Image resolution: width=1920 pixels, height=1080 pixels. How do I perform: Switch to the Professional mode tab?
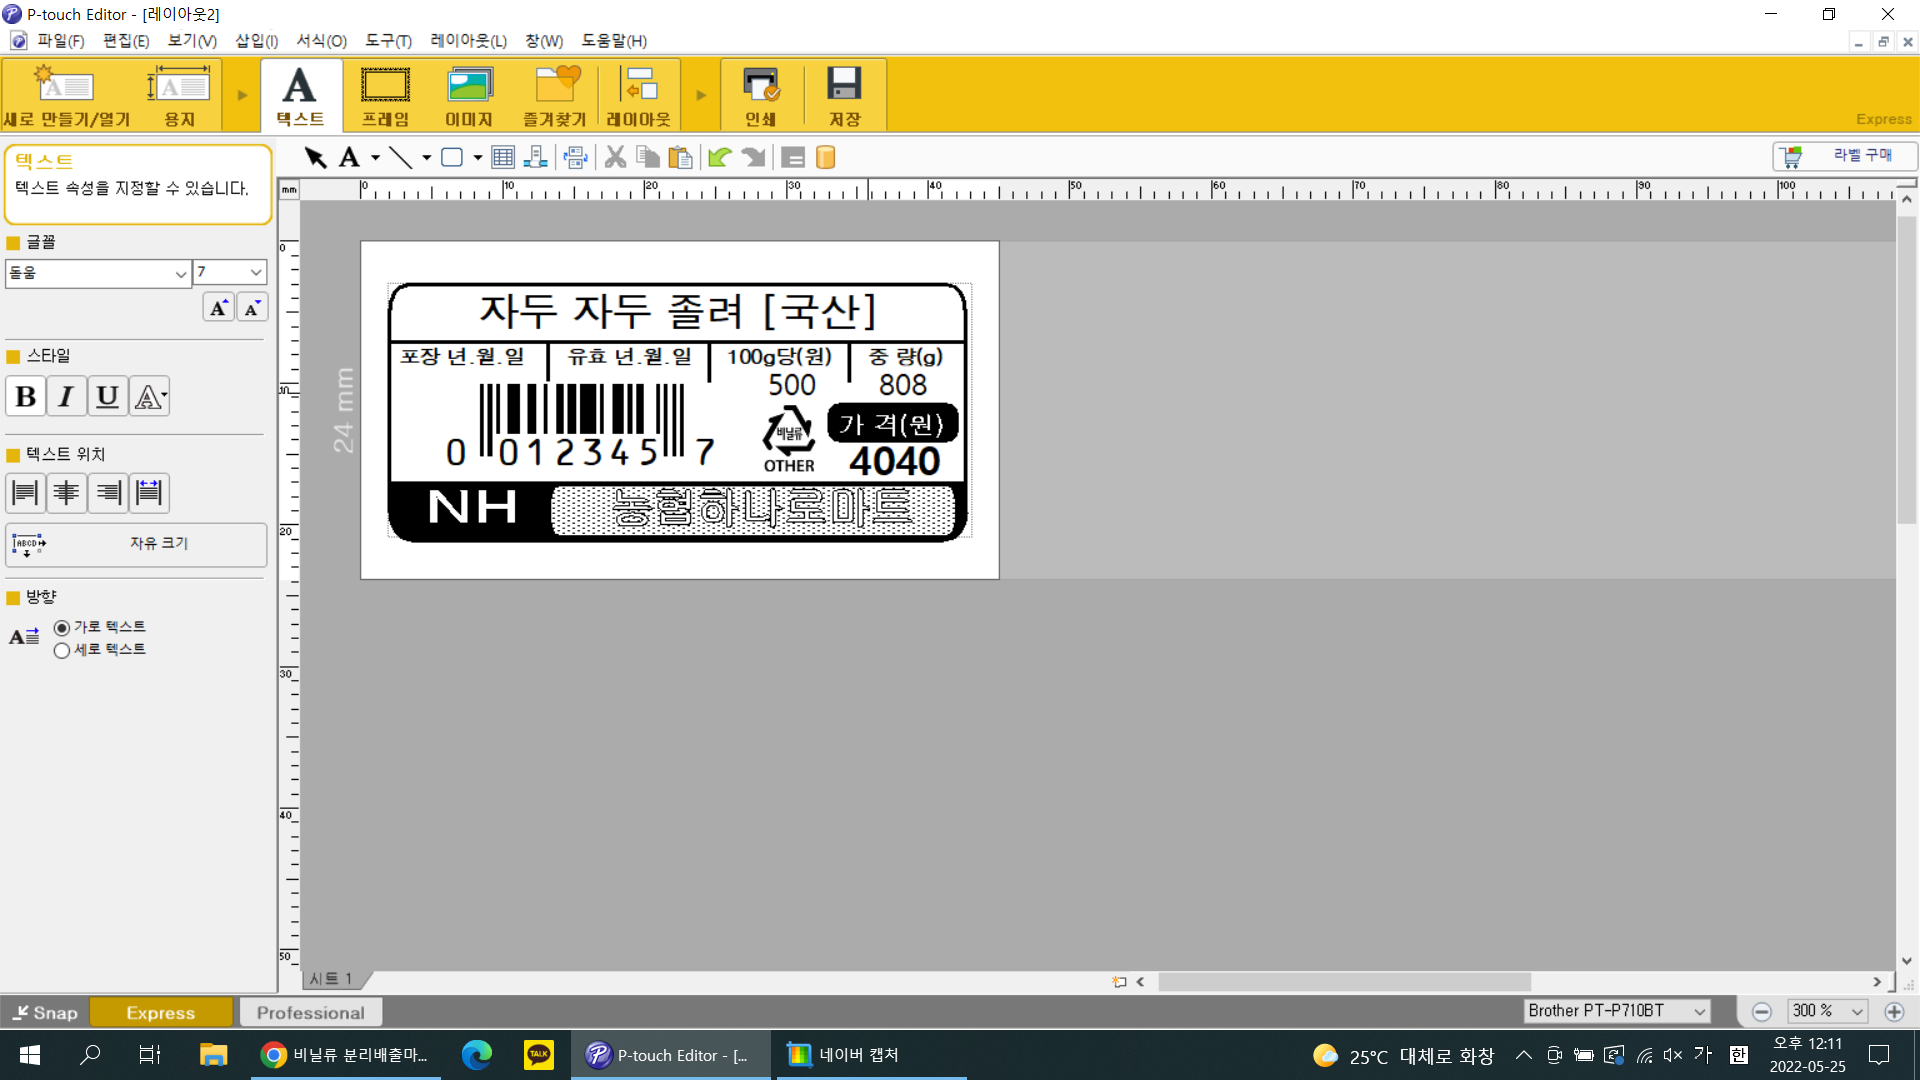coord(310,1013)
